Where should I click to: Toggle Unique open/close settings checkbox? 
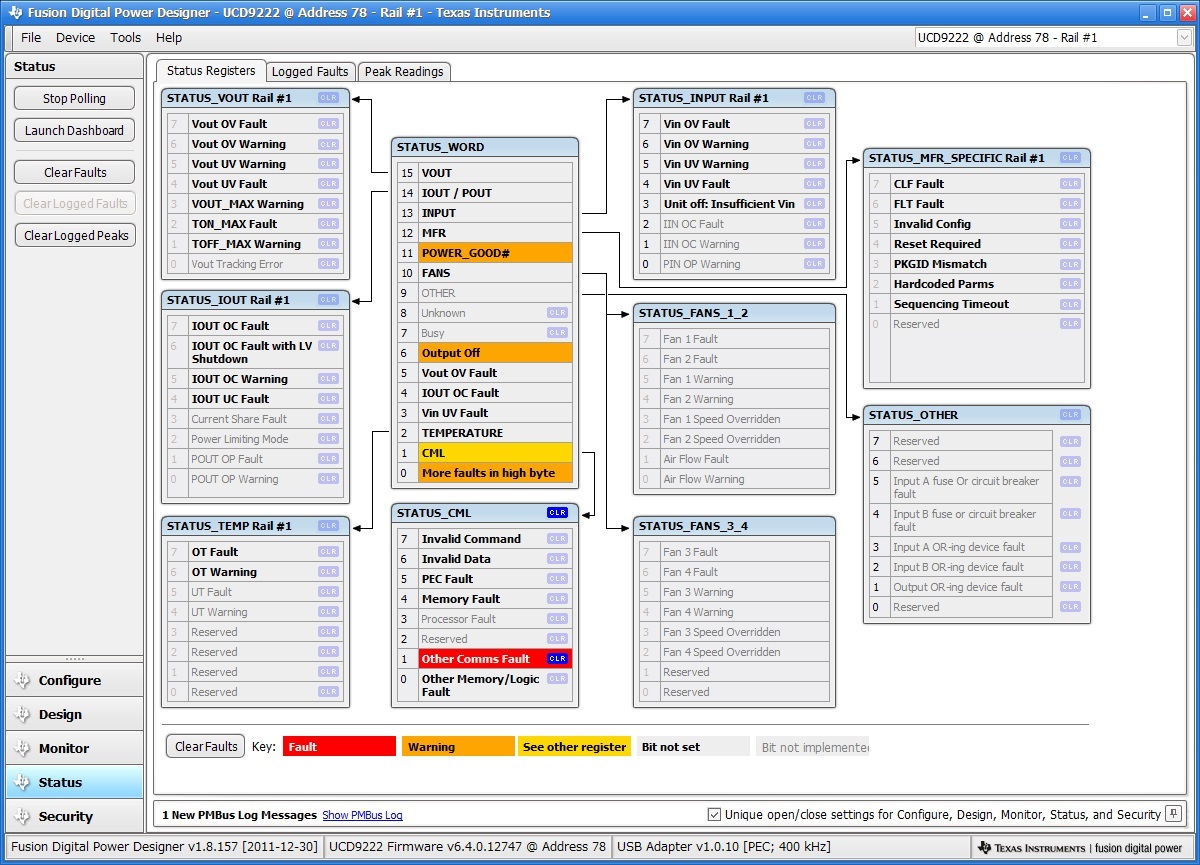click(714, 815)
